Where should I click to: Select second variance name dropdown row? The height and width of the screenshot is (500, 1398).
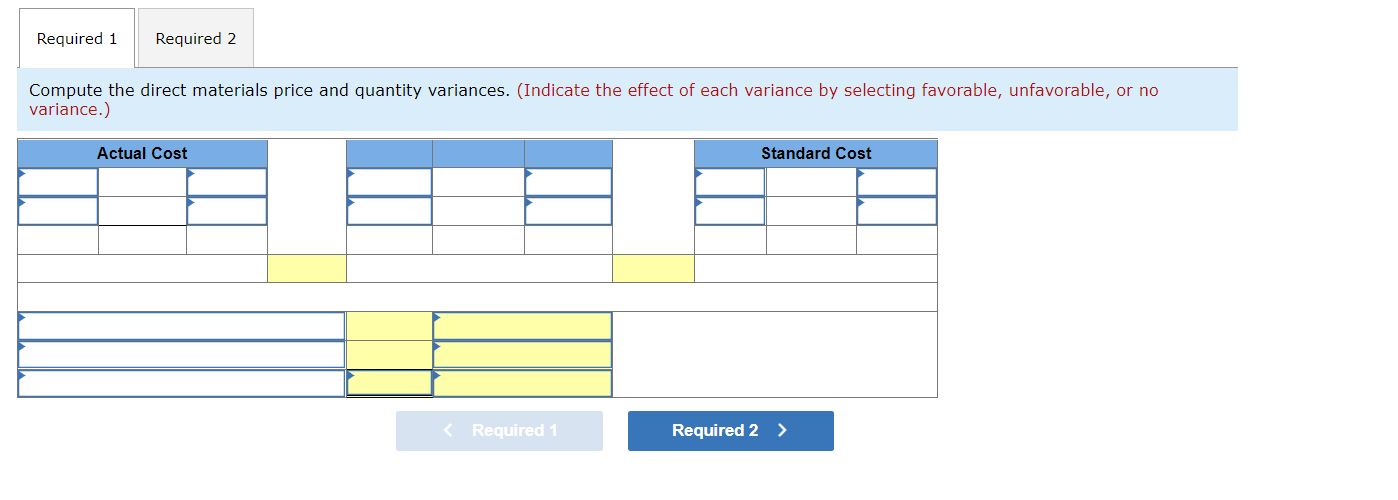pos(182,354)
